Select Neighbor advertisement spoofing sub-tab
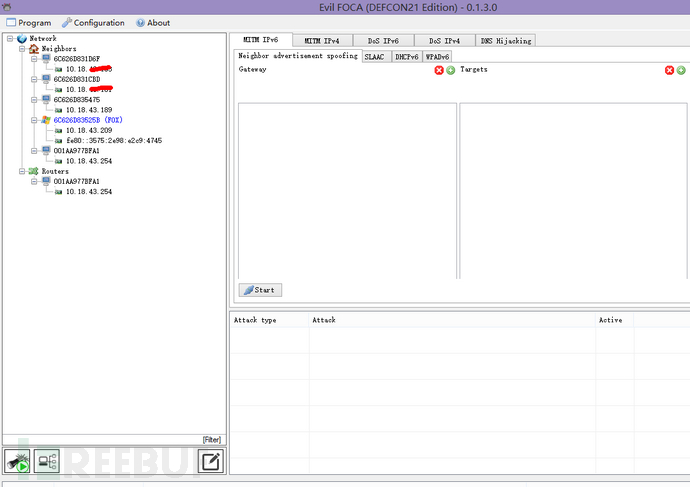 click(298, 55)
